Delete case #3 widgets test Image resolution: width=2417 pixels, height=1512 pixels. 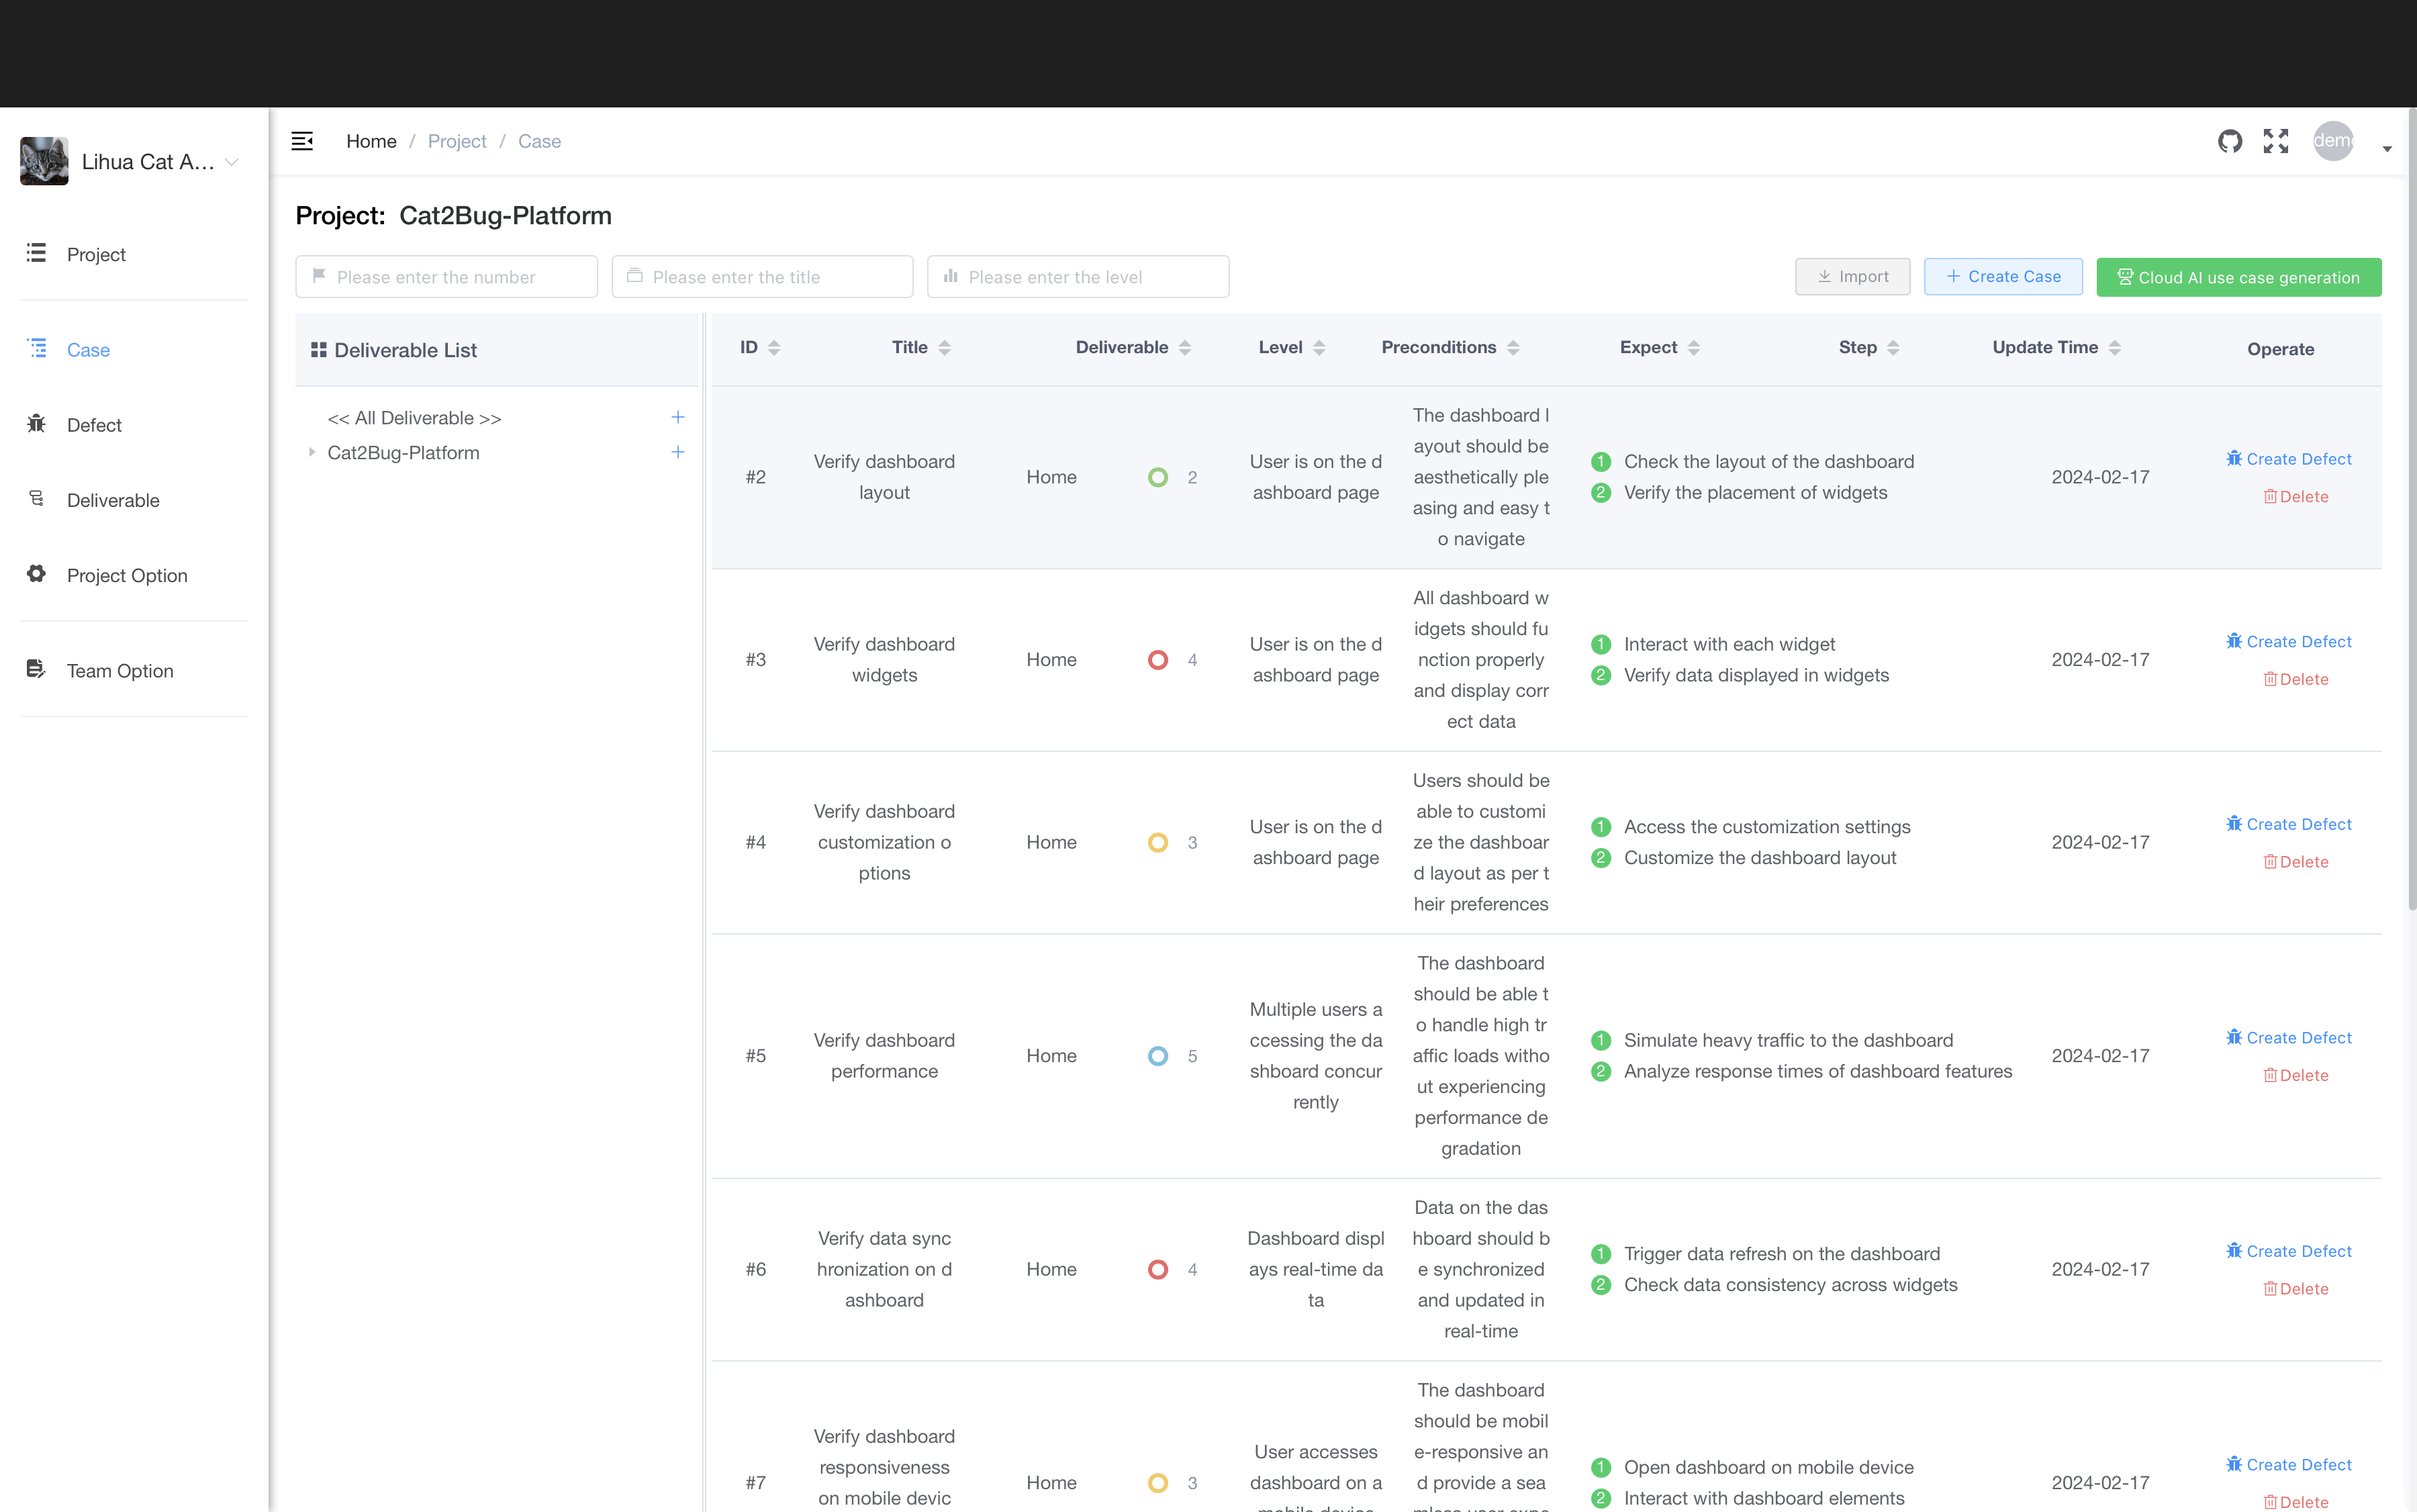(2296, 680)
